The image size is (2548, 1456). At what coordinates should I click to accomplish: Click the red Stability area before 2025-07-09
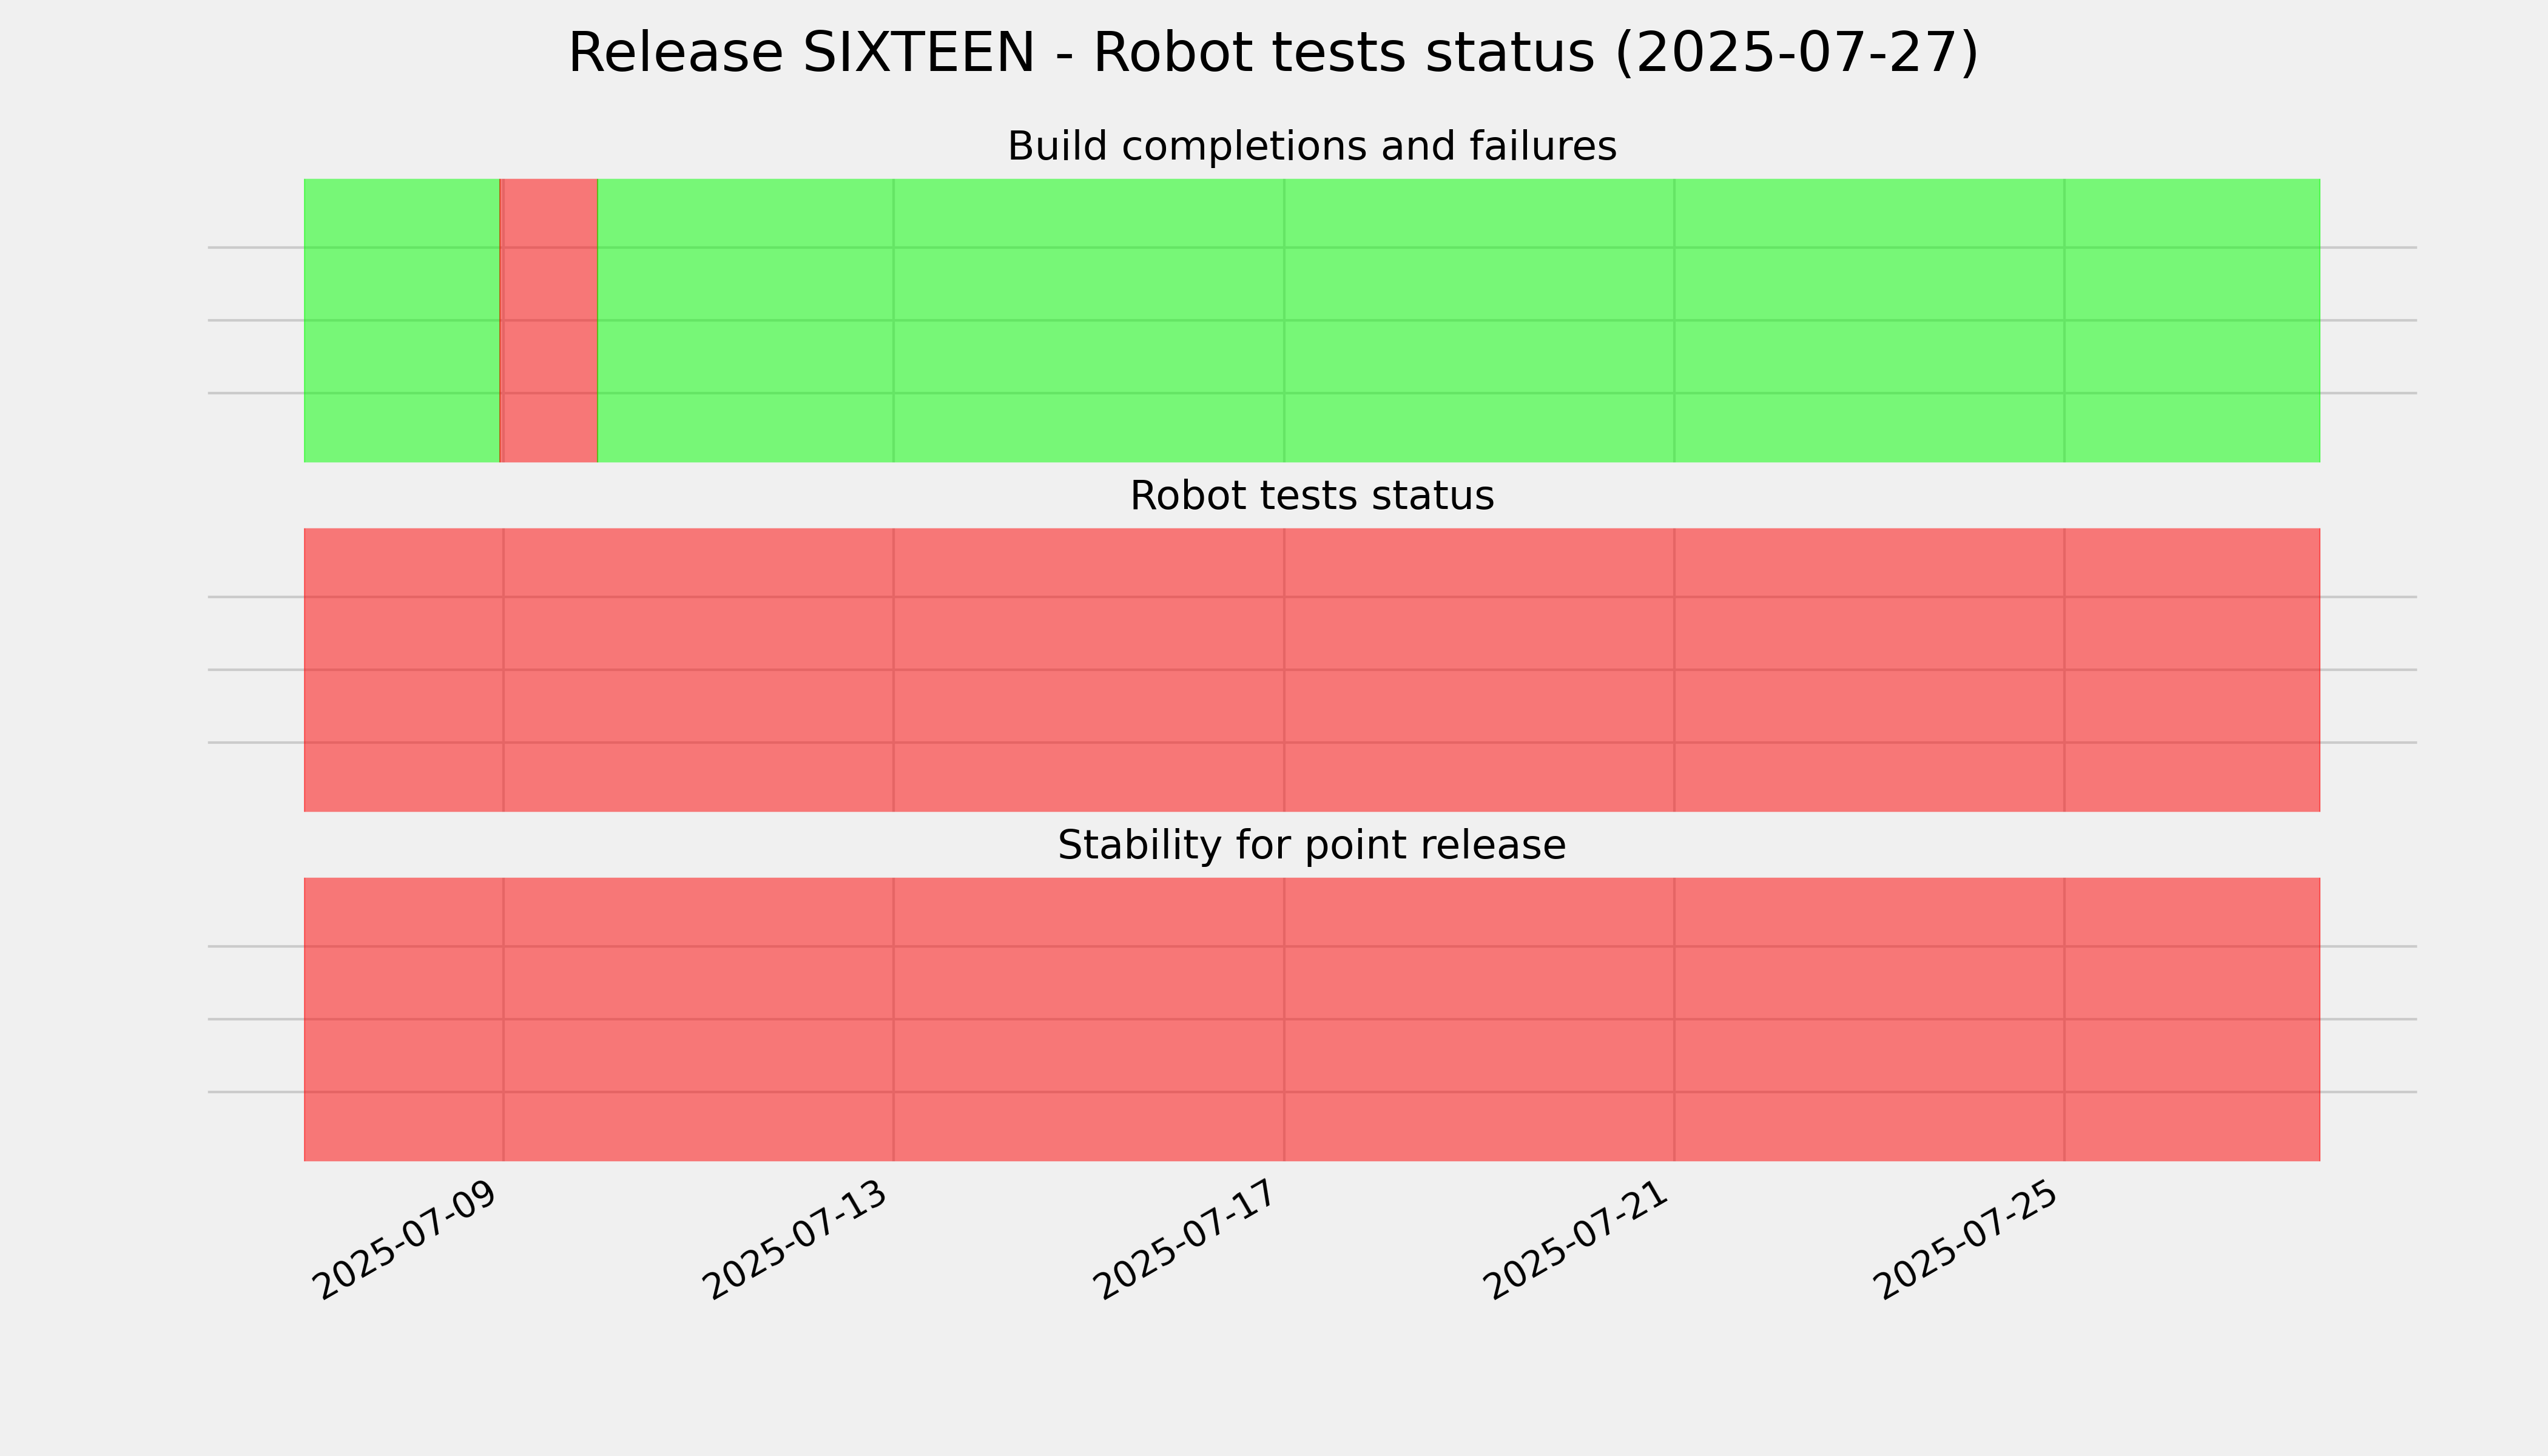click(404, 1020)
